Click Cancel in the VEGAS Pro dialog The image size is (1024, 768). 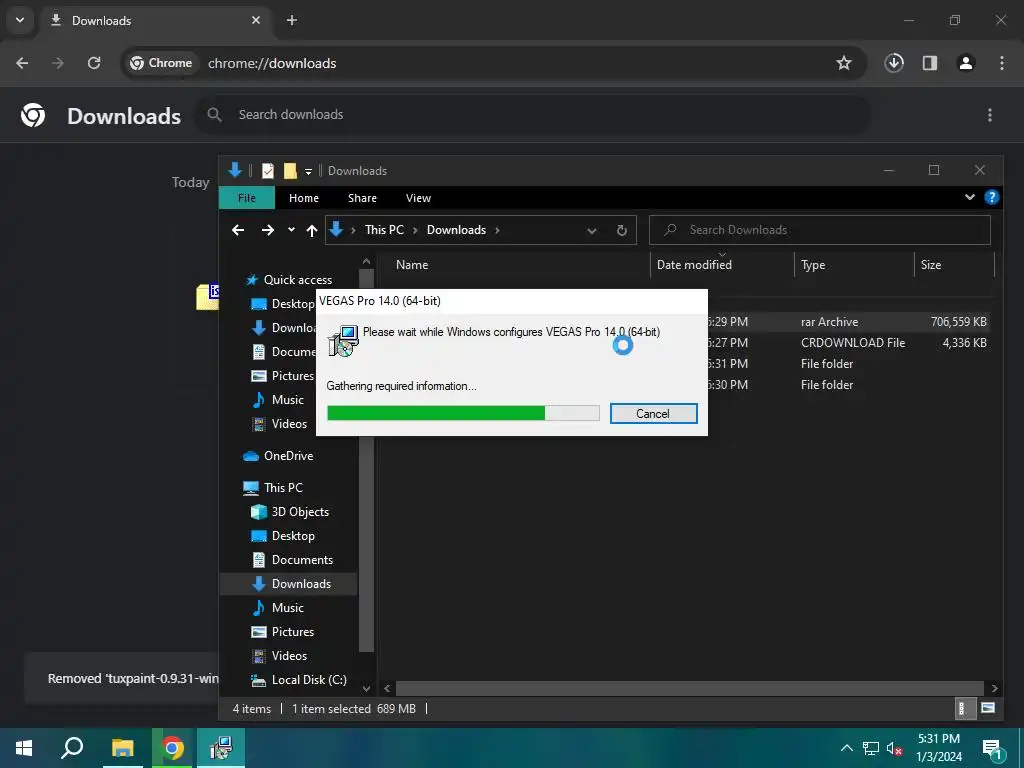click(x=653, y=413)
